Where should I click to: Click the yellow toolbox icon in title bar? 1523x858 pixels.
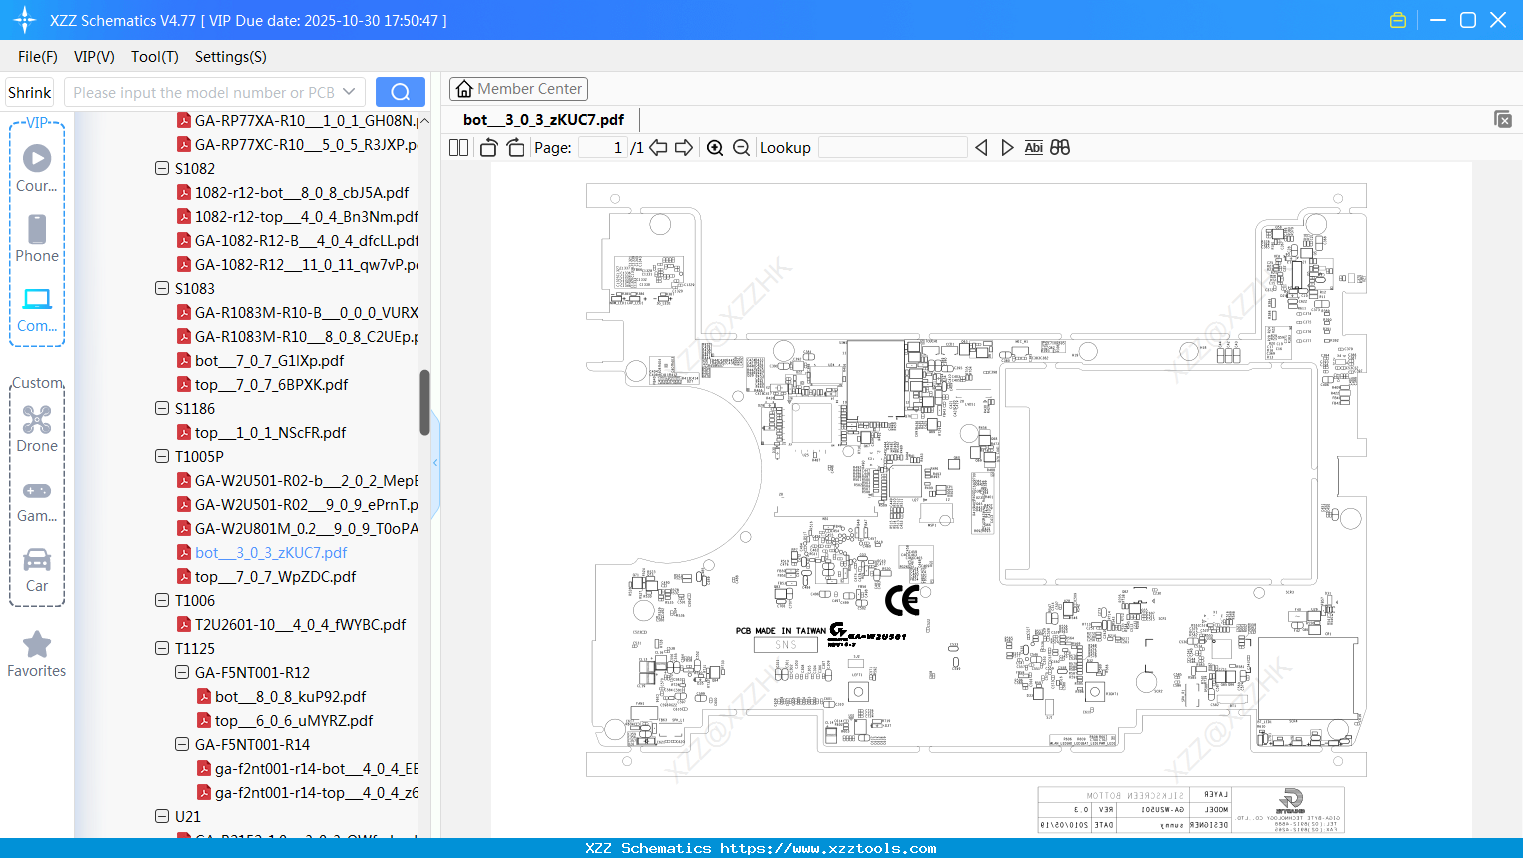(1398, 20)
